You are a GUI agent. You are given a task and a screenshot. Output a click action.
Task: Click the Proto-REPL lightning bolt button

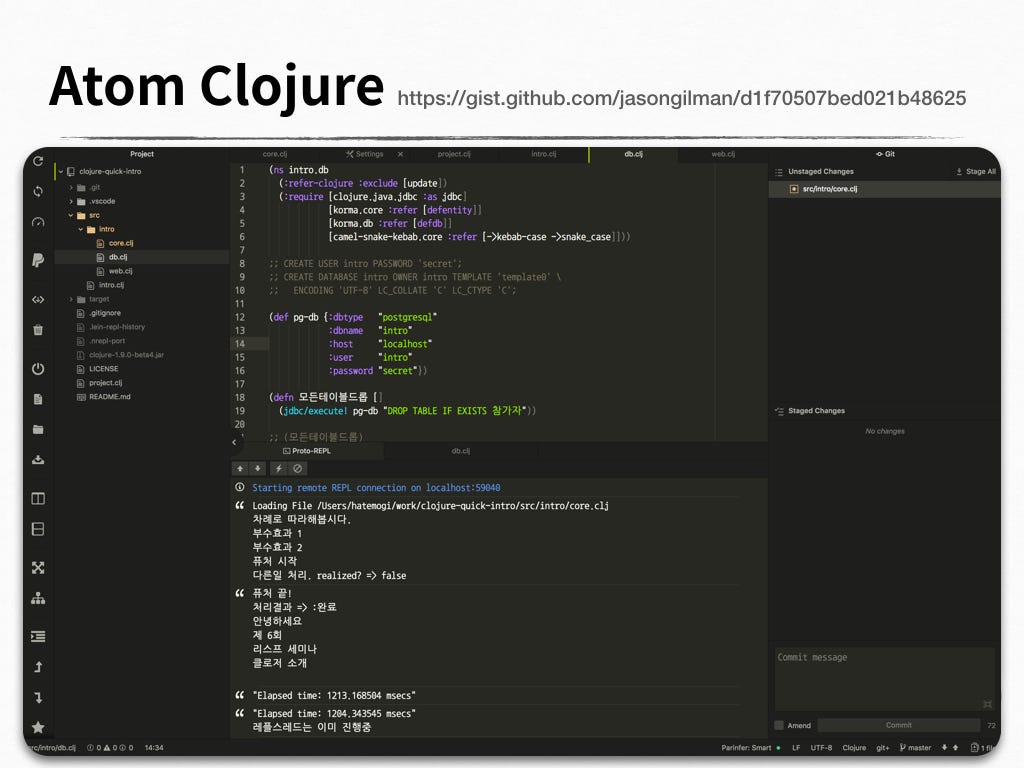pos(279,468)
